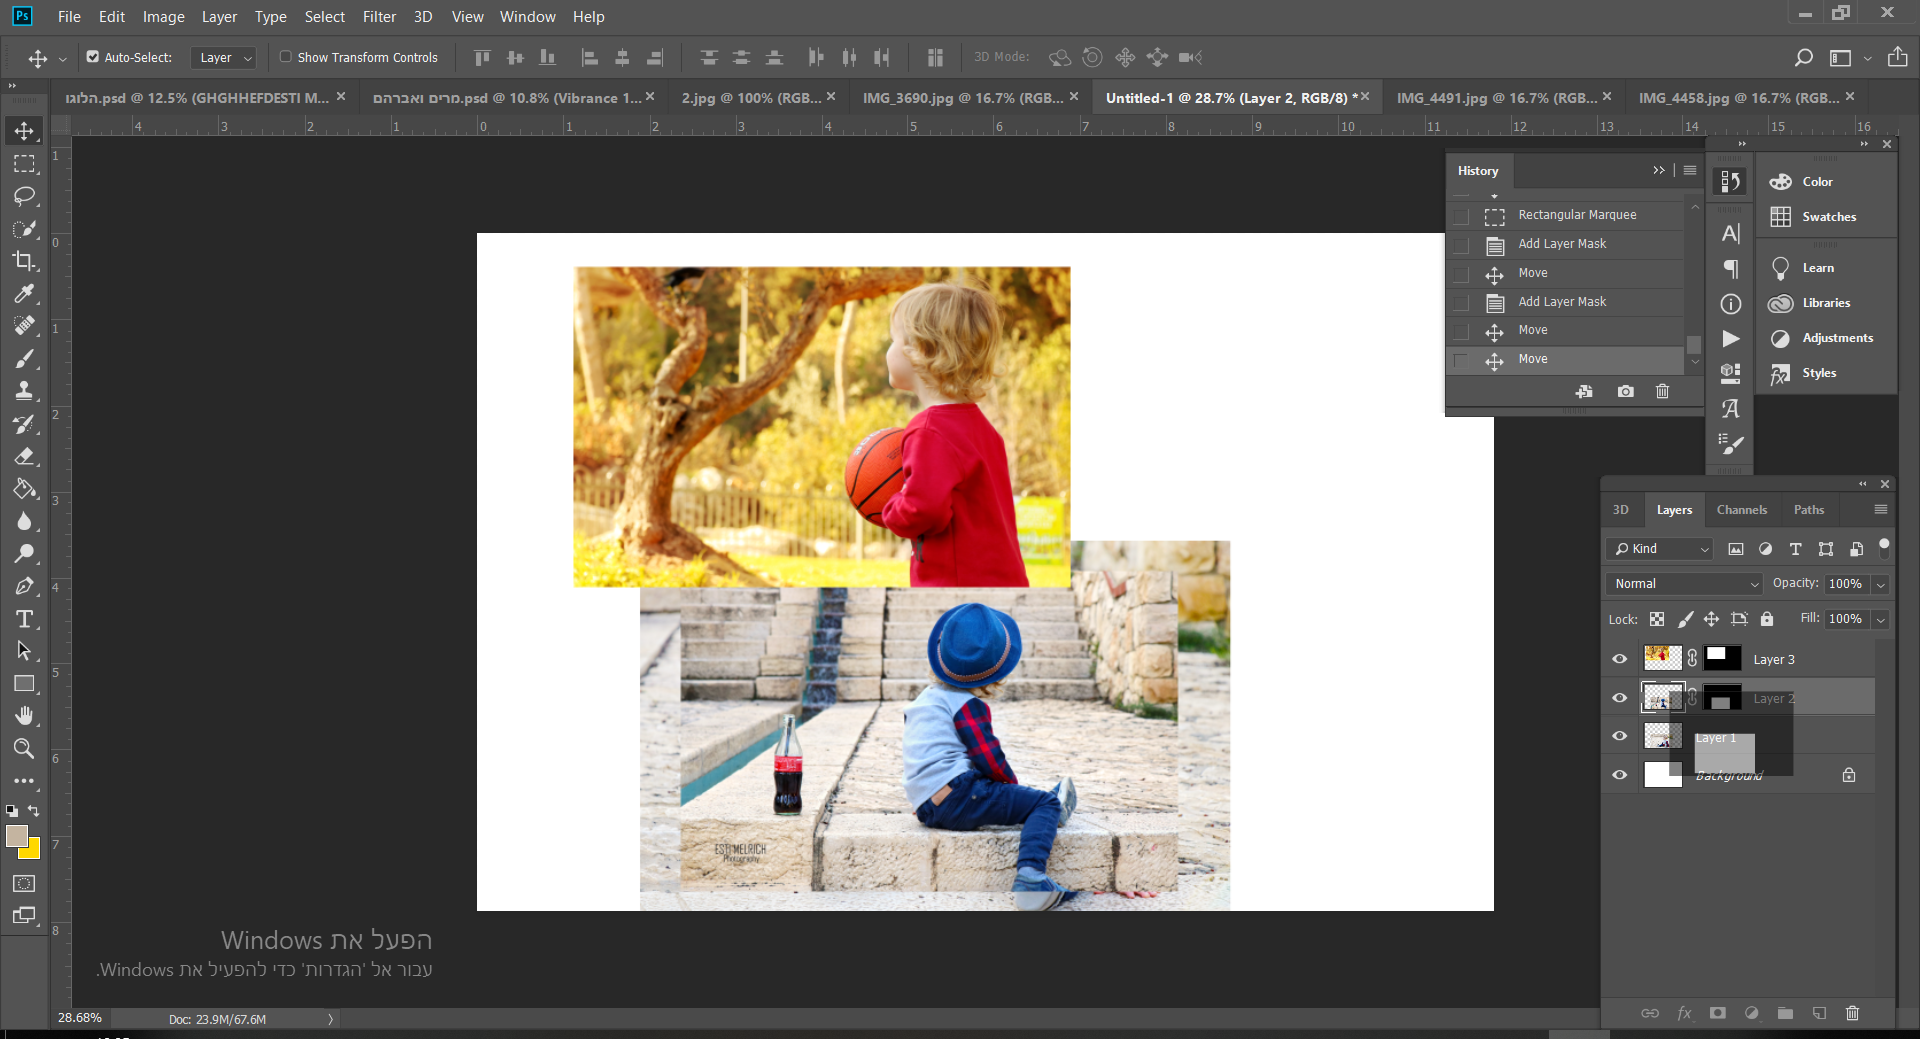Select the Layer 3 mask thumbnail
This screenshot has height=1039, width=1920.
[1723, 658]
